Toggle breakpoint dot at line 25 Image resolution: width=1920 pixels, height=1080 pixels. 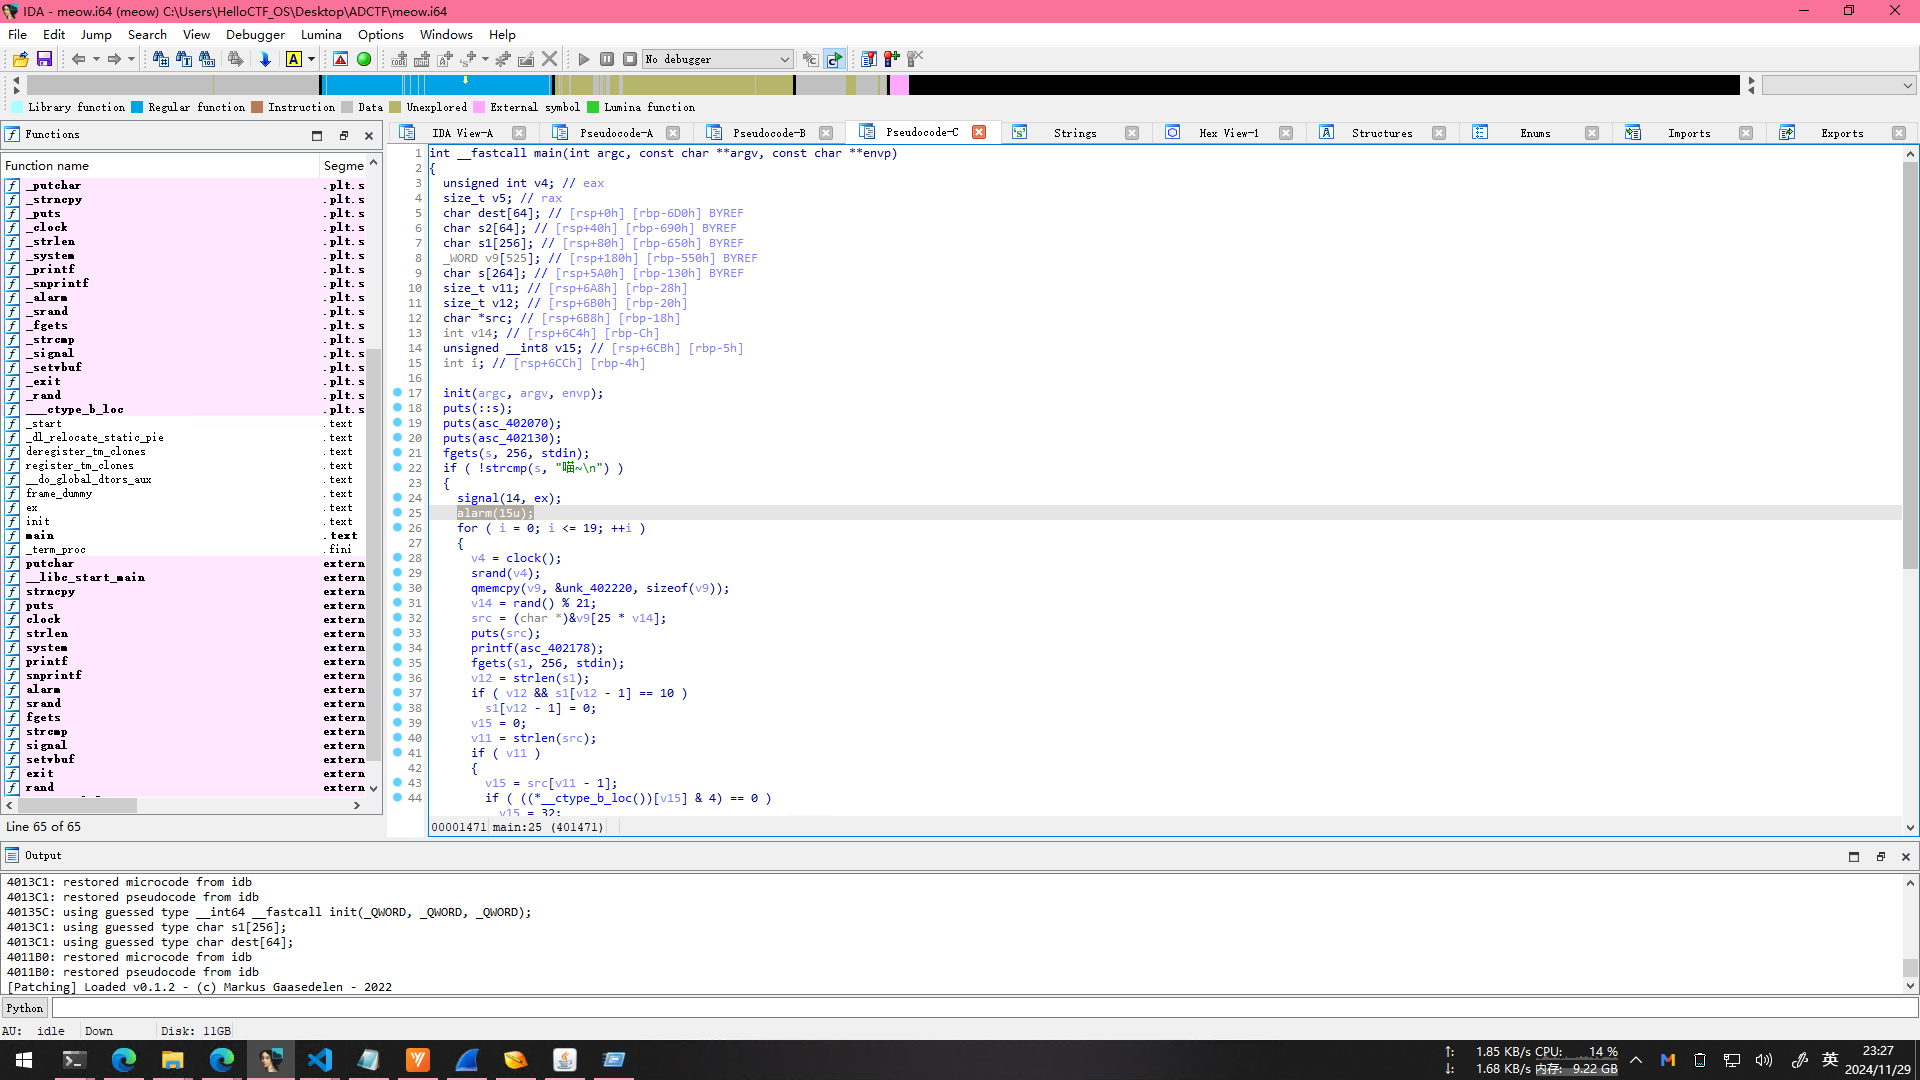coord(397,513)
